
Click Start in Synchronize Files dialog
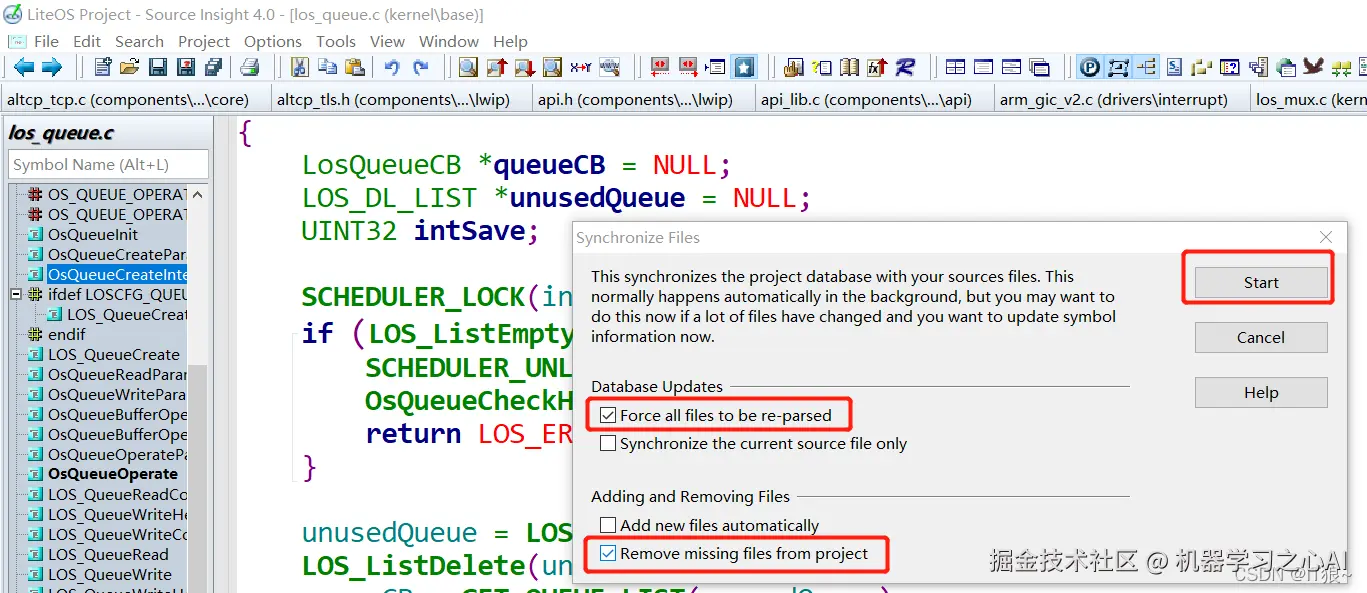(x=1261, y=282)
